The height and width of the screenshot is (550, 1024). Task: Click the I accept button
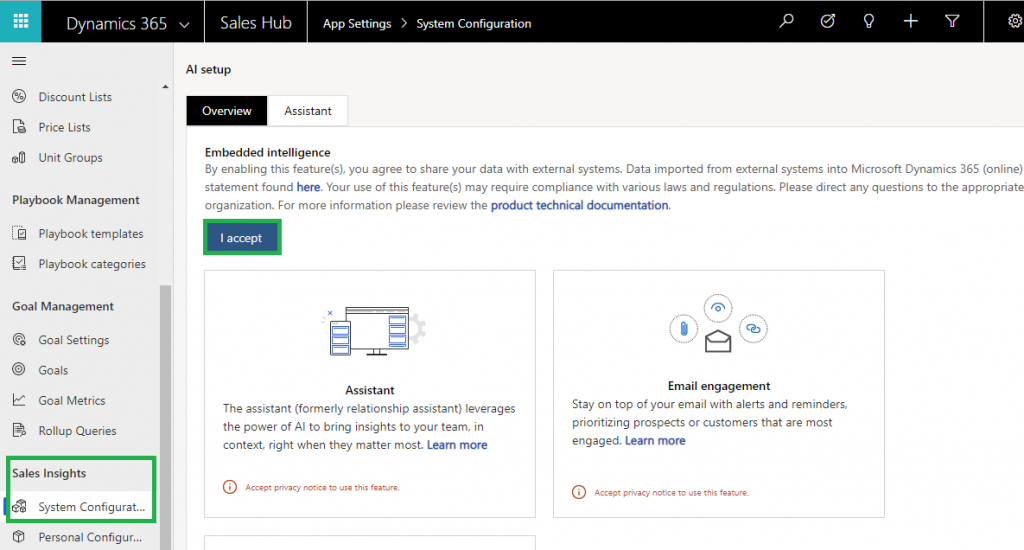click(x=241, y=238)
